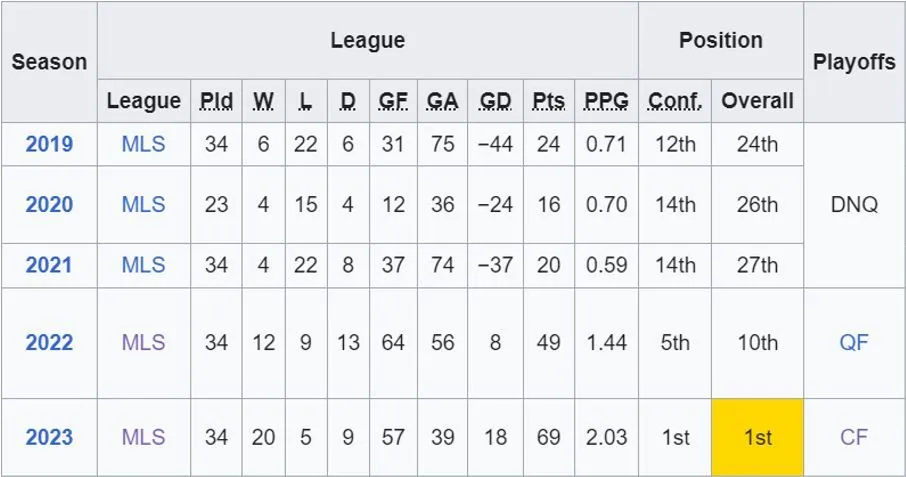Click the DNQ playoffs cell
Image resolution: width=906 pixels, height=477 pixels.
[x=854, y=205]
